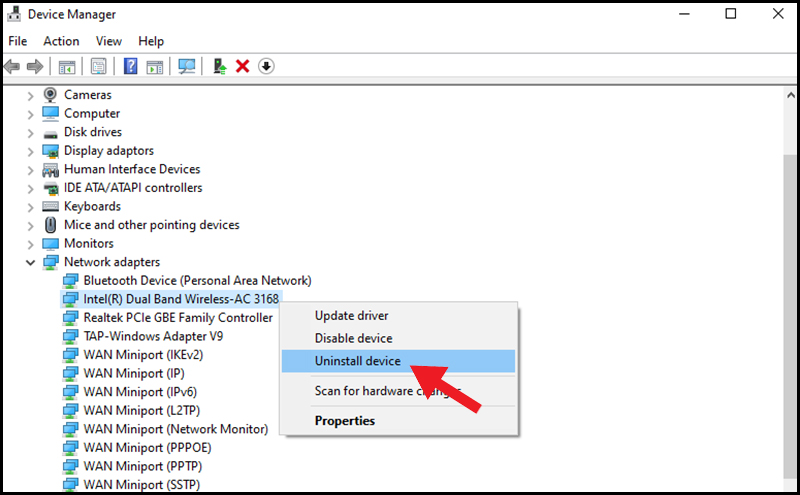Image resolution: width=800 pixels, height=495 pixels.
Task: Expand the Keyboards category
Action: pyautogui.click(x=30, y=207)
